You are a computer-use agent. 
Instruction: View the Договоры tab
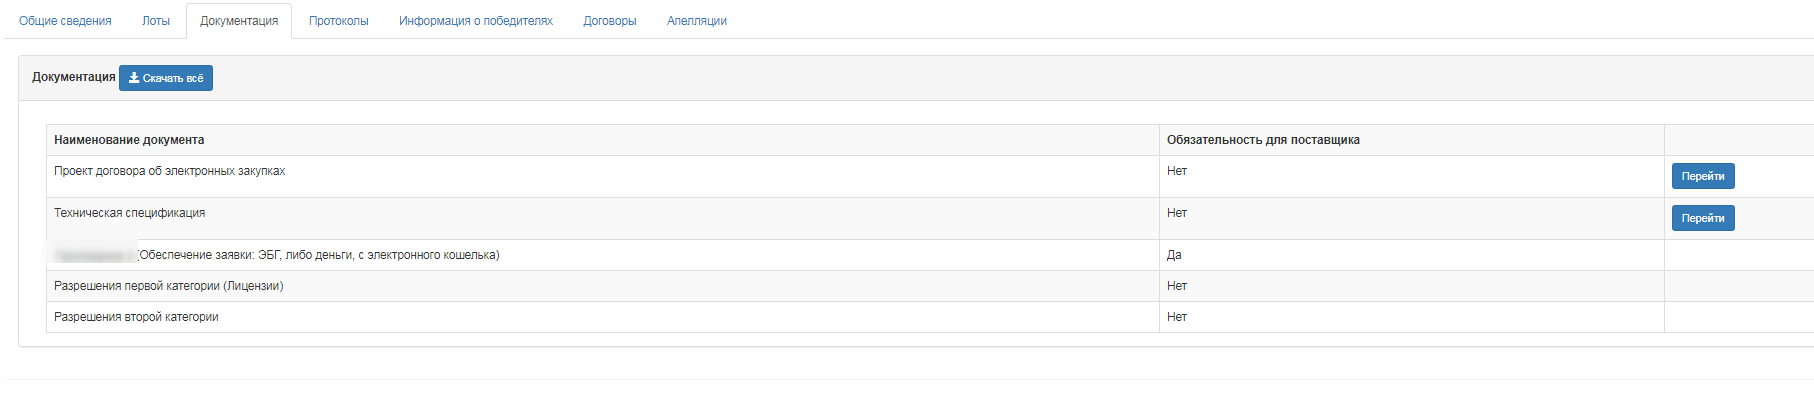[x=610, y=21]
